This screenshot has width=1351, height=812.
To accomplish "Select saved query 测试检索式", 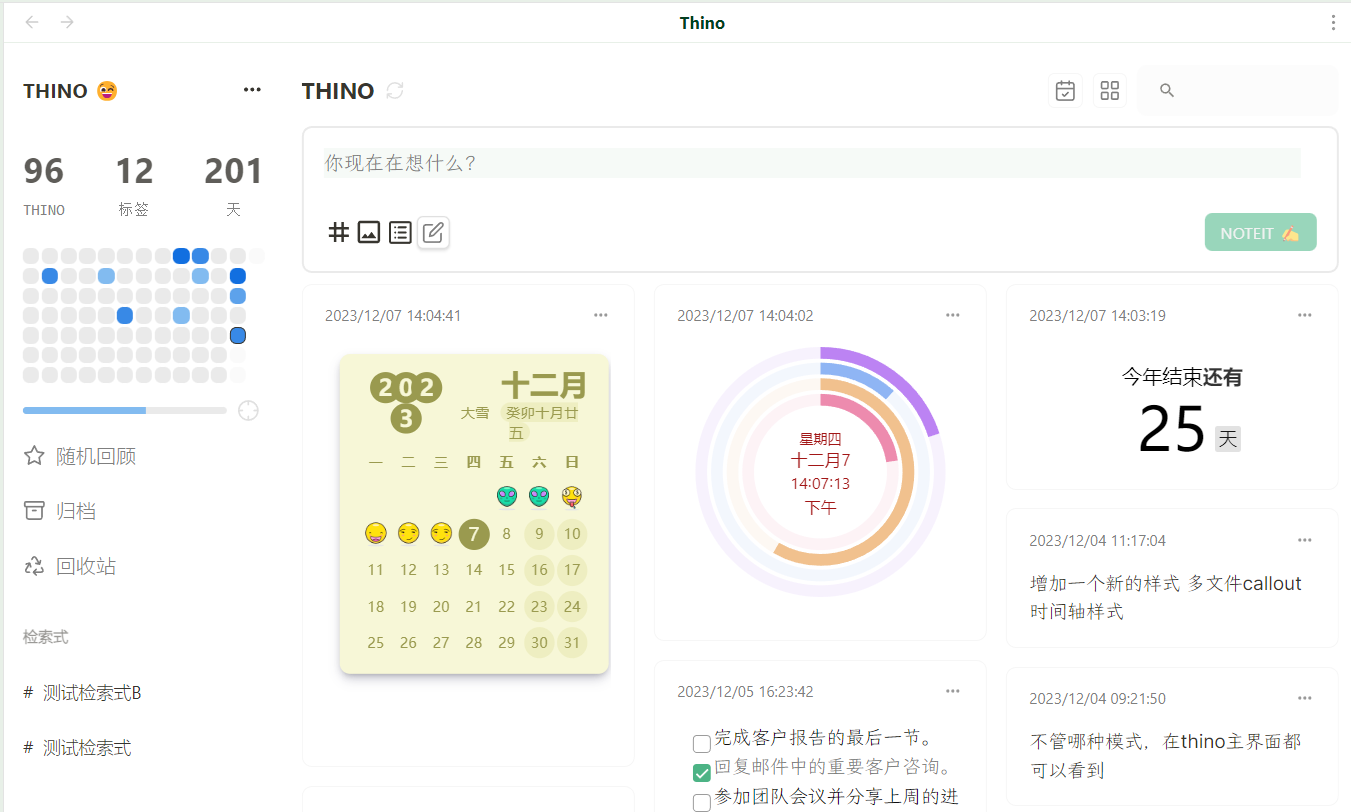I will 87,748.
